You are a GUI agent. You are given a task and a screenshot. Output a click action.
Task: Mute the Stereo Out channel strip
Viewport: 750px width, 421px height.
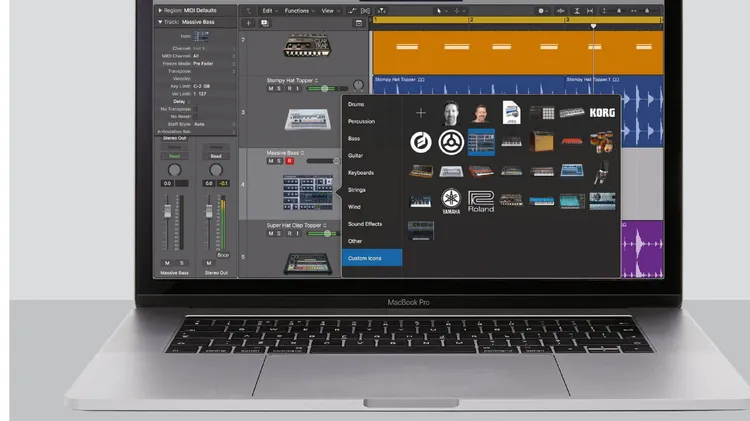pyautogui.click(x=209, y=263)
